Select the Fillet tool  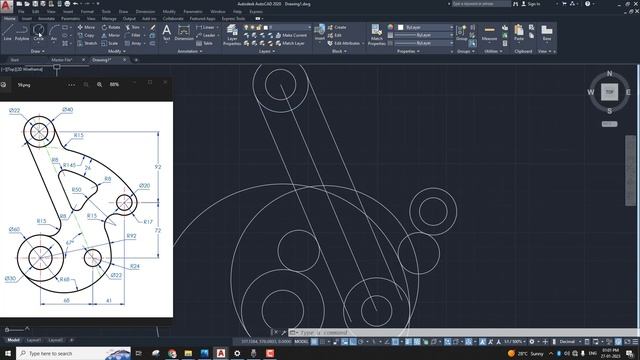pyautogui.click(x=133, y=36)
